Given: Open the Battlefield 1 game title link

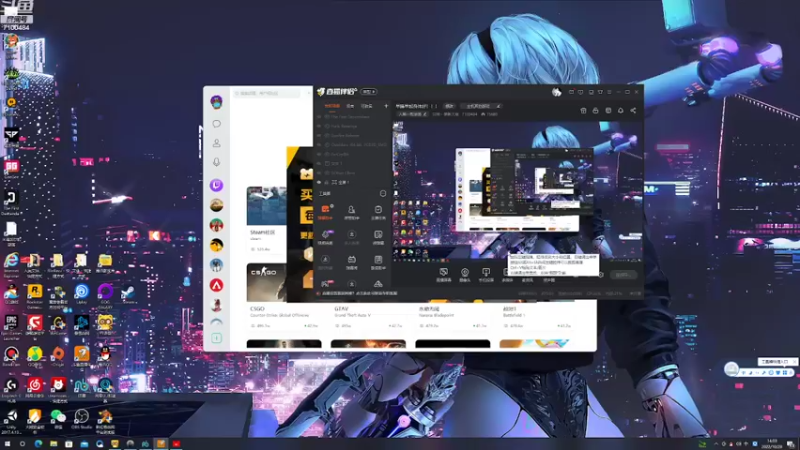Looking at the screenshot, I should pyautogui.click(x=510, y=309).
